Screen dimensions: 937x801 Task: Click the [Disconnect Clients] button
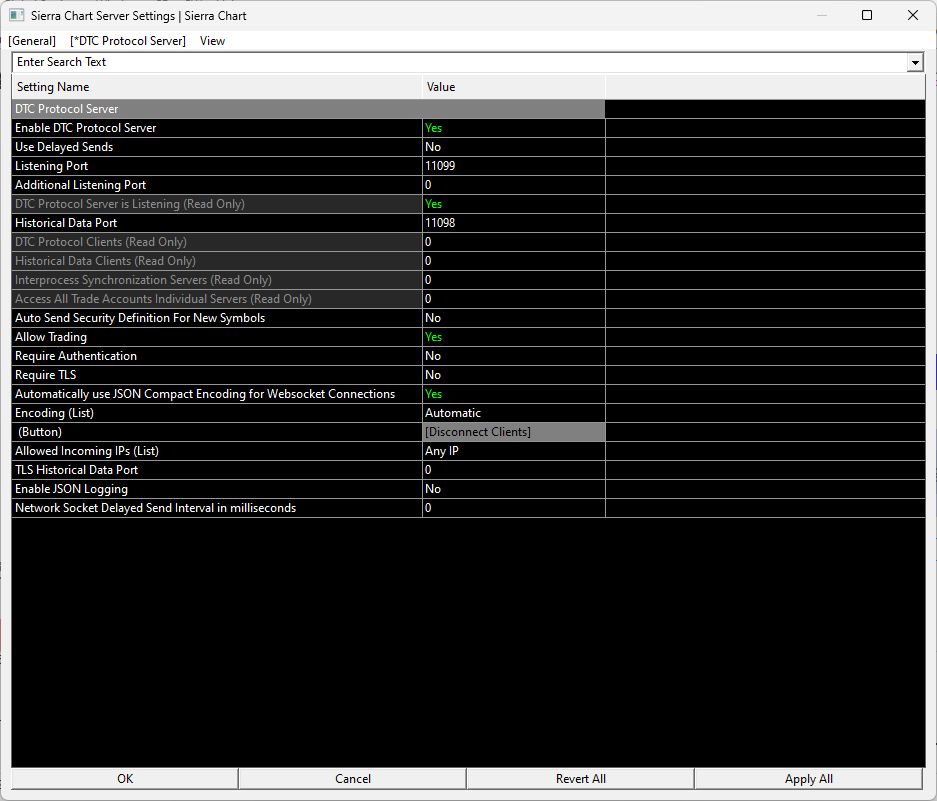click(x=514, y=432)
